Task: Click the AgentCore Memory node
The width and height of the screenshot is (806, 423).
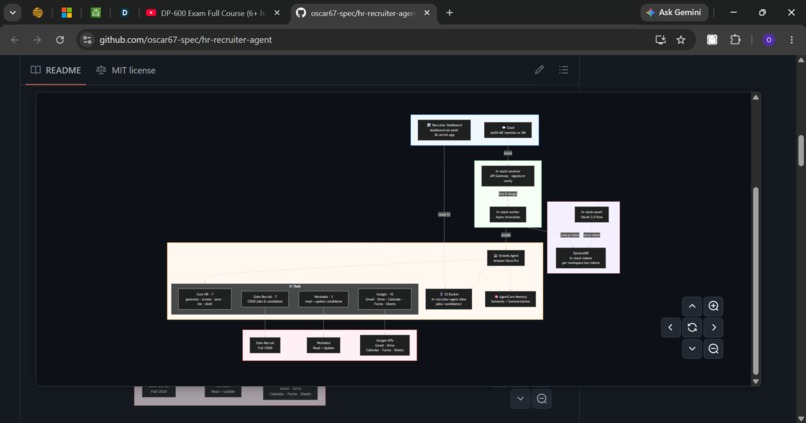Action: click(510, 299)
